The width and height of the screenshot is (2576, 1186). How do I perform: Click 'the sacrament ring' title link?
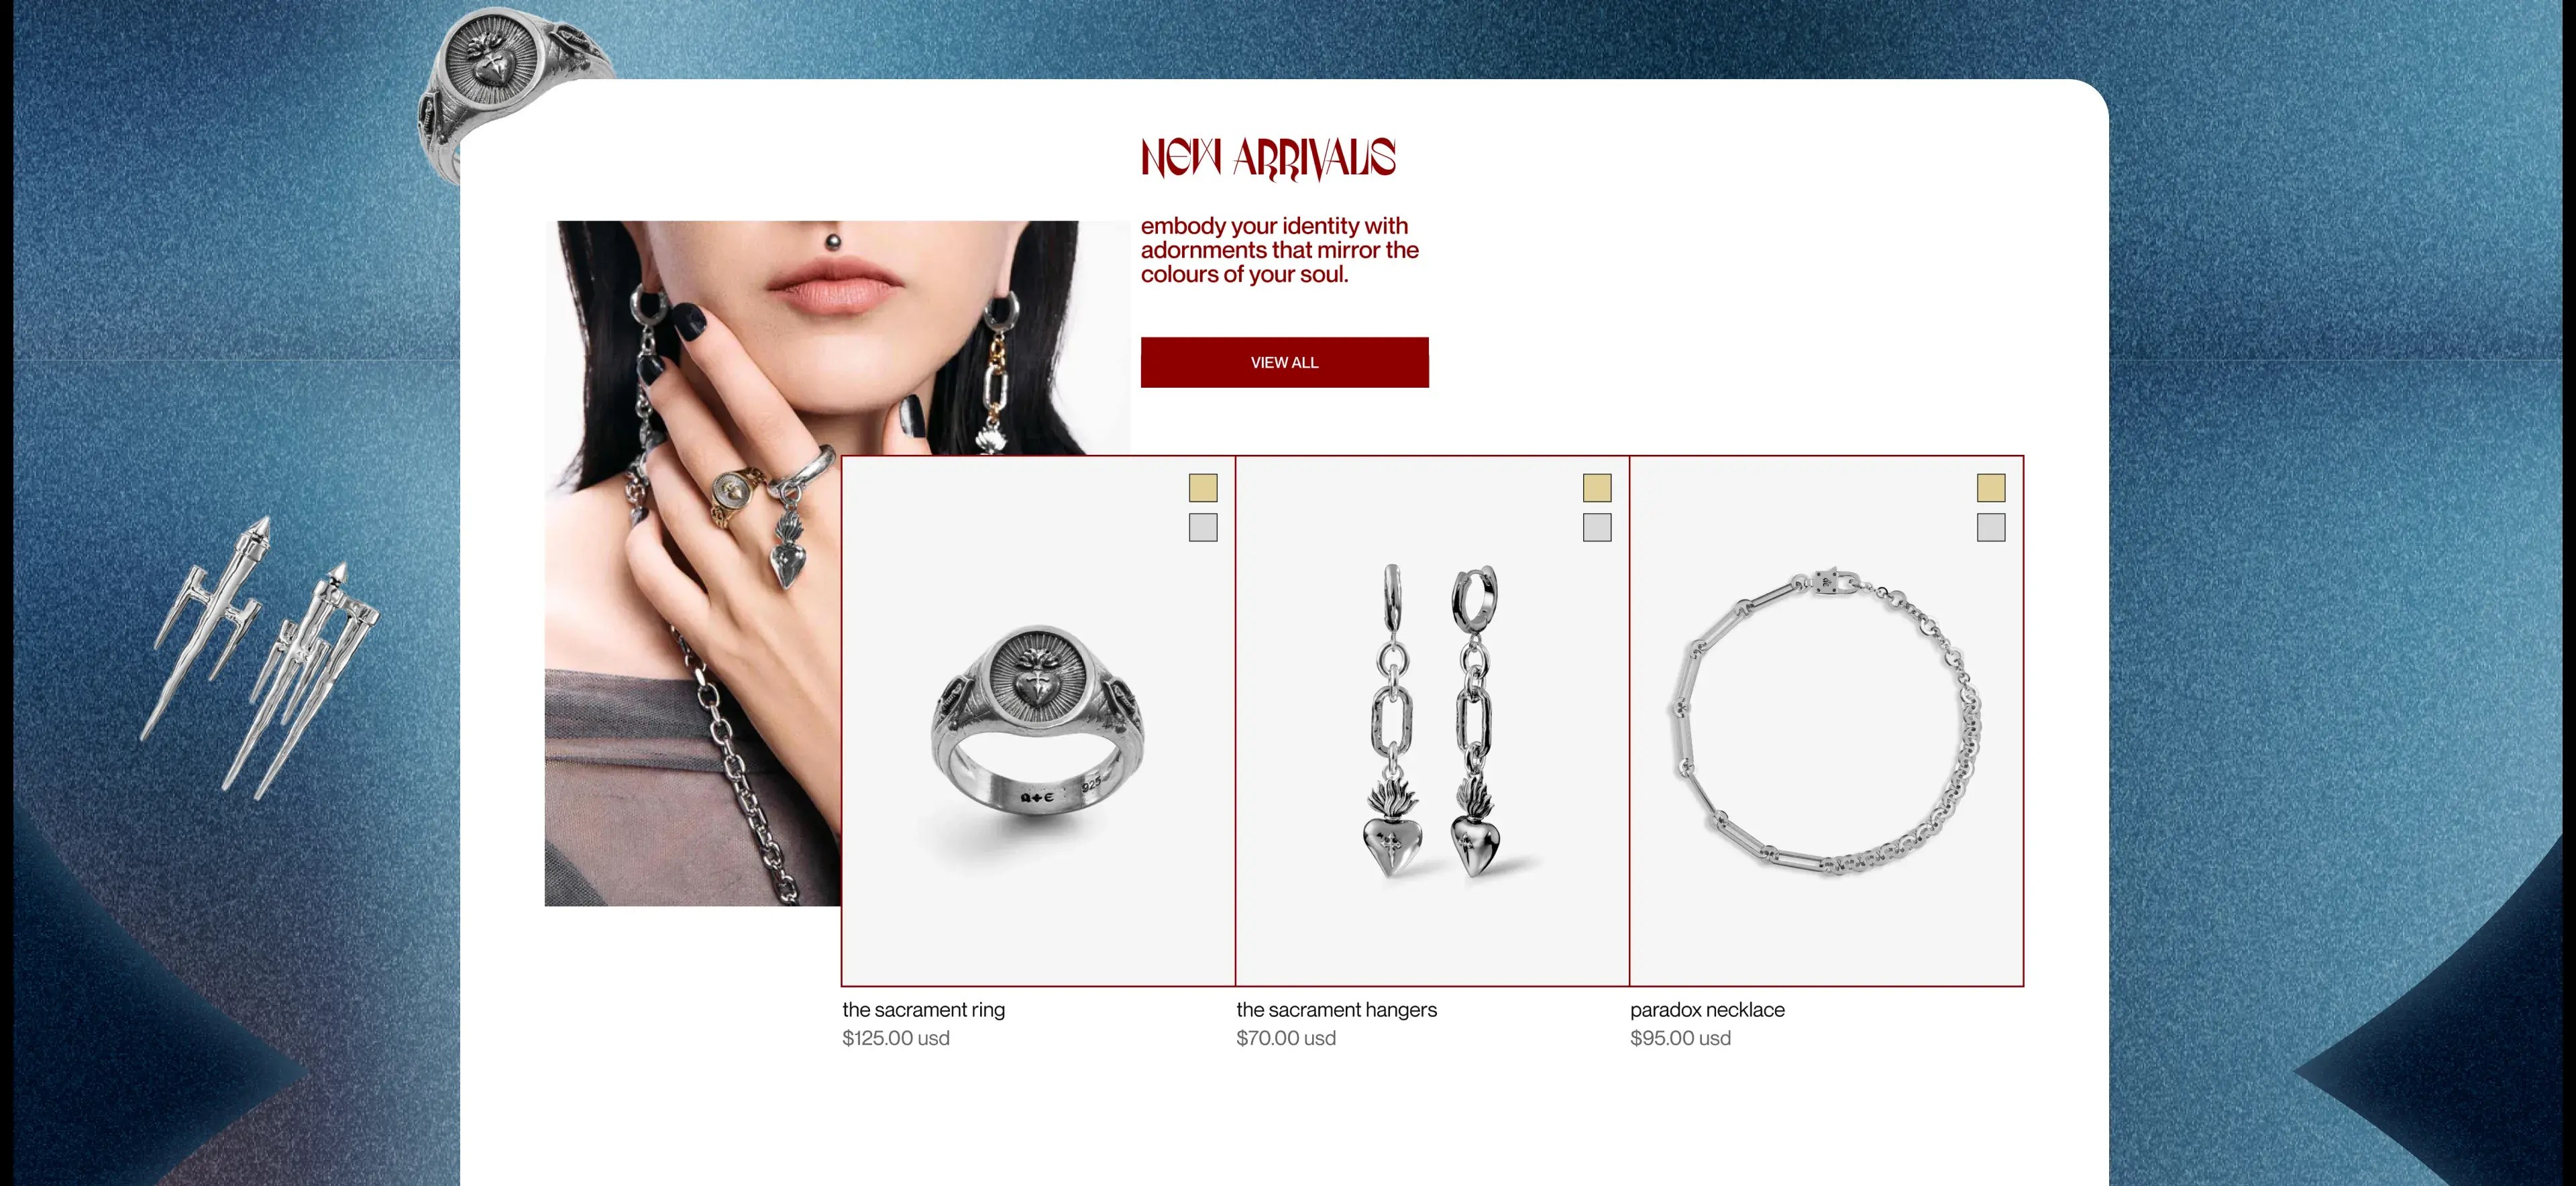click(x=923, y=1010)
